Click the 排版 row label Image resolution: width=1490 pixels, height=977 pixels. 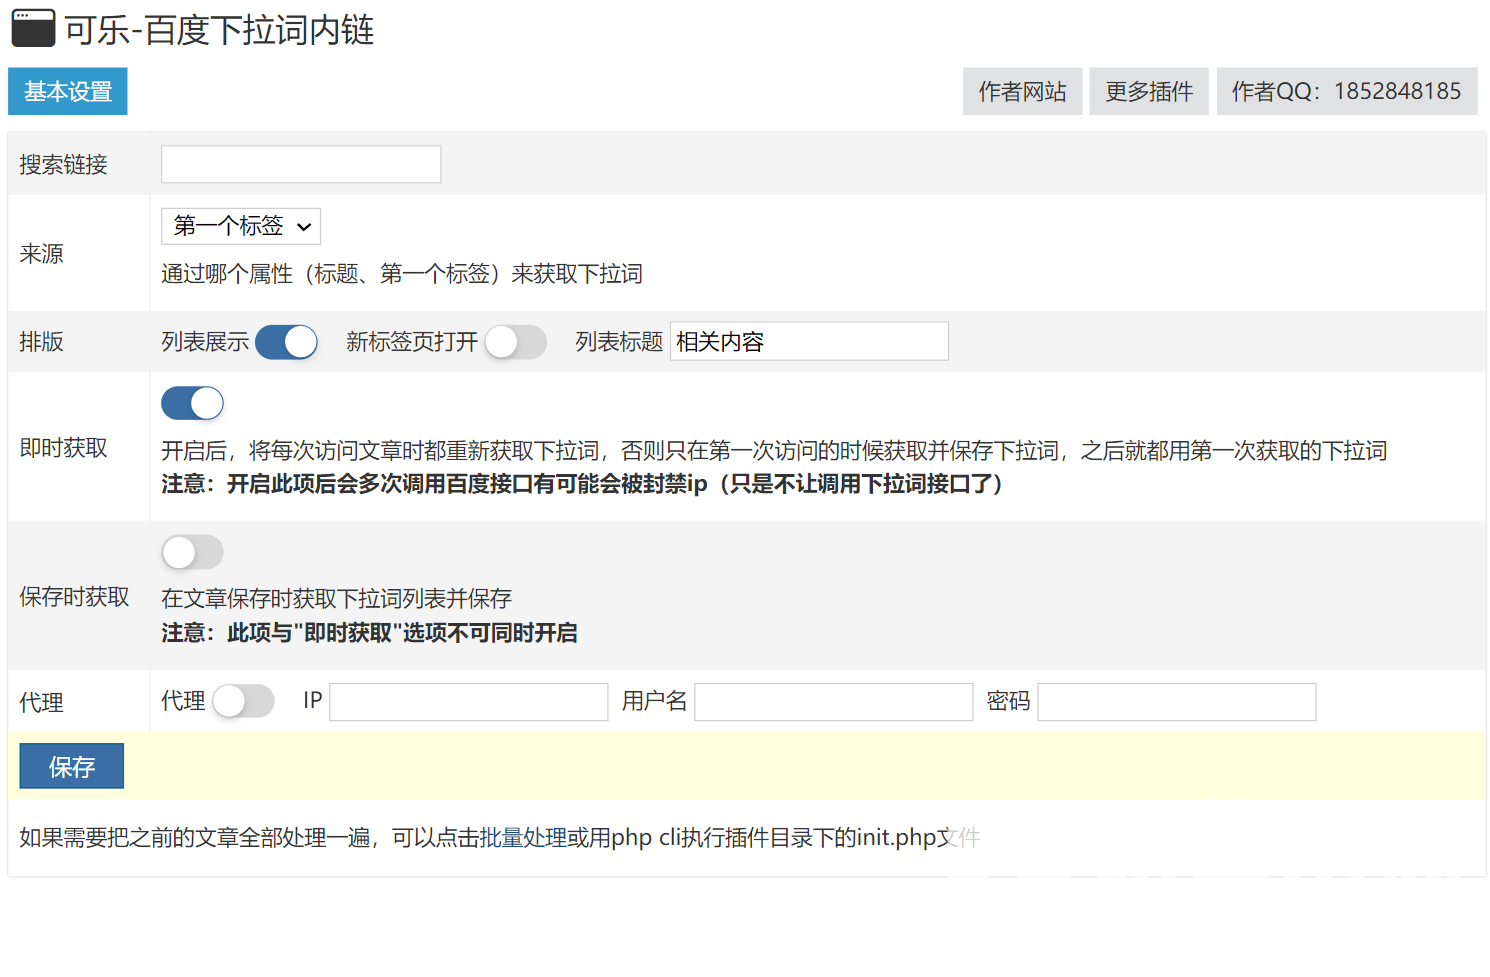(x=41, y=342)
